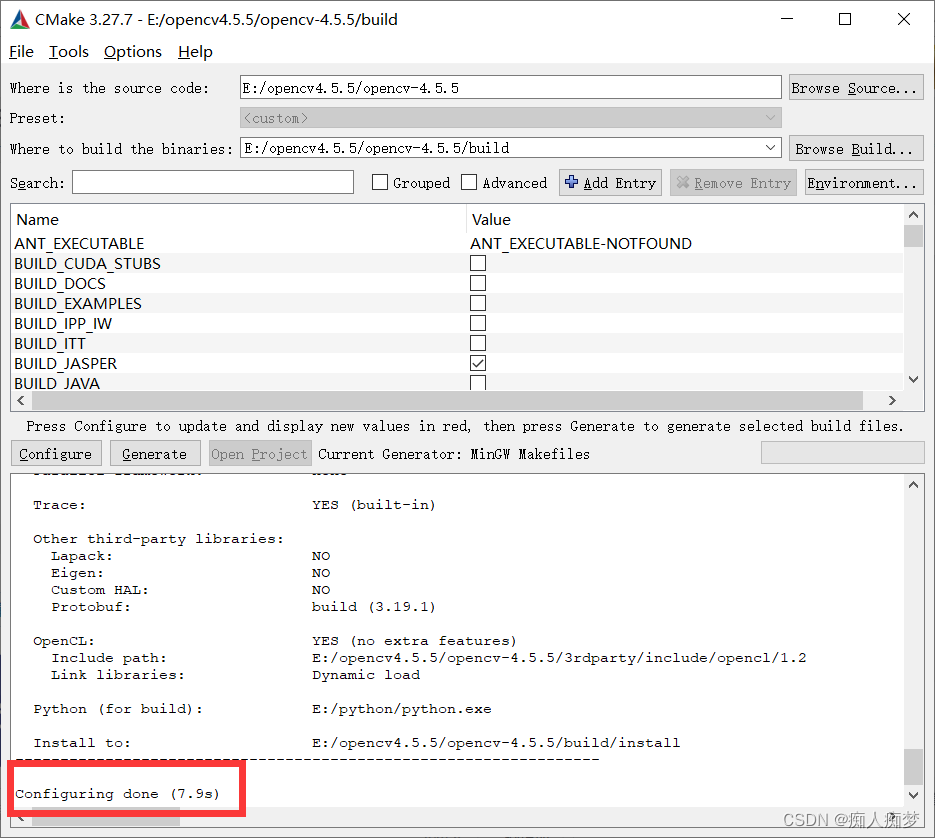Viewport: 935px width, 838px height.
Task: Select the BUILD_DOCS entry name
Action: pos(60,283)
